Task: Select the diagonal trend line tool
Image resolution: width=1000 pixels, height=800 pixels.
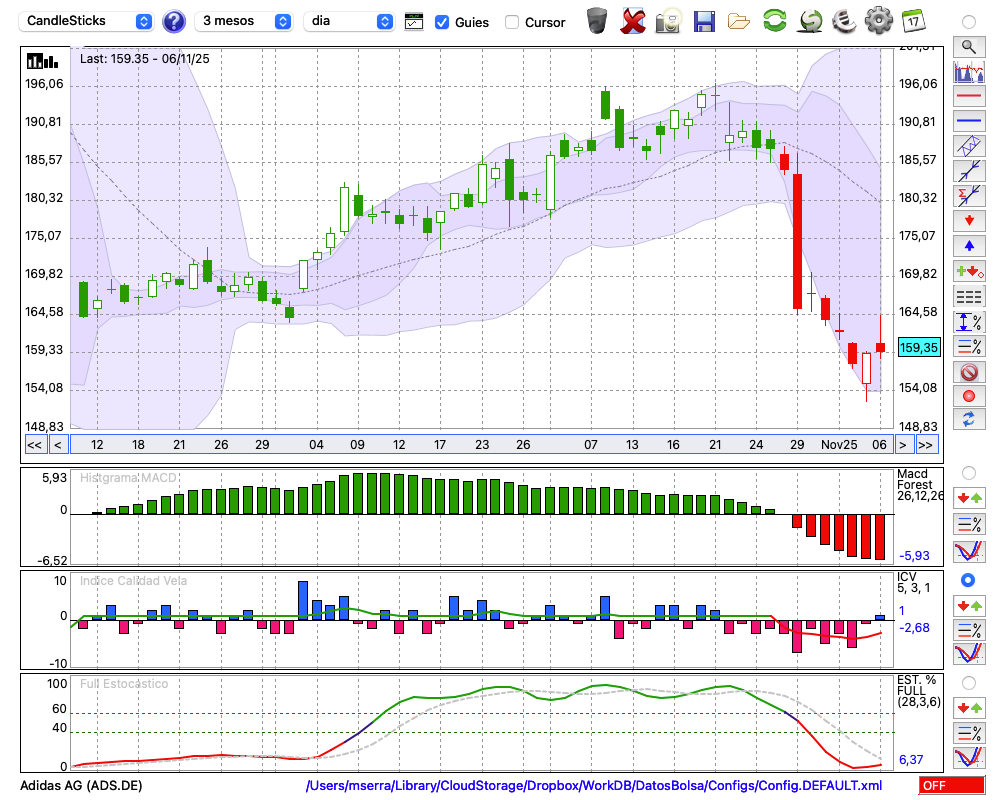Action: tap(969, 171)
